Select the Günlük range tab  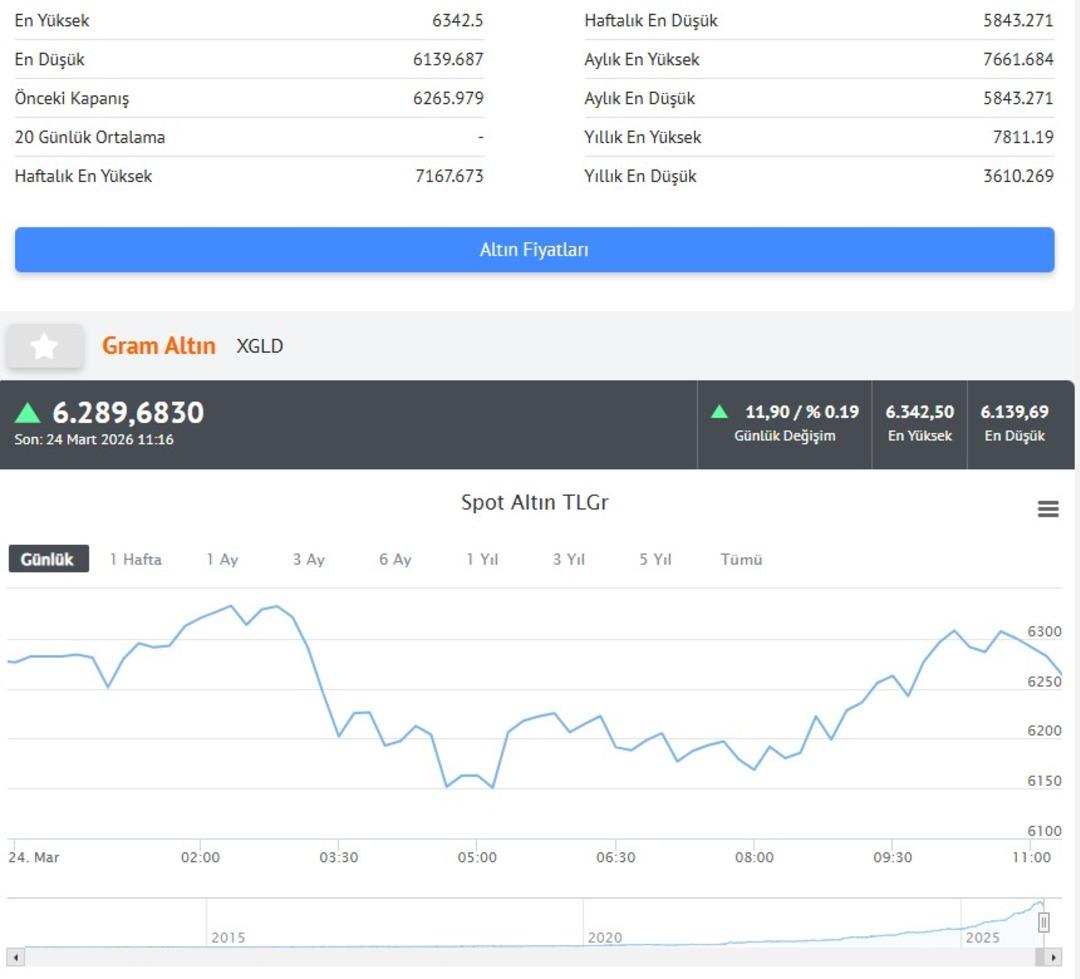tap(48, 559)
